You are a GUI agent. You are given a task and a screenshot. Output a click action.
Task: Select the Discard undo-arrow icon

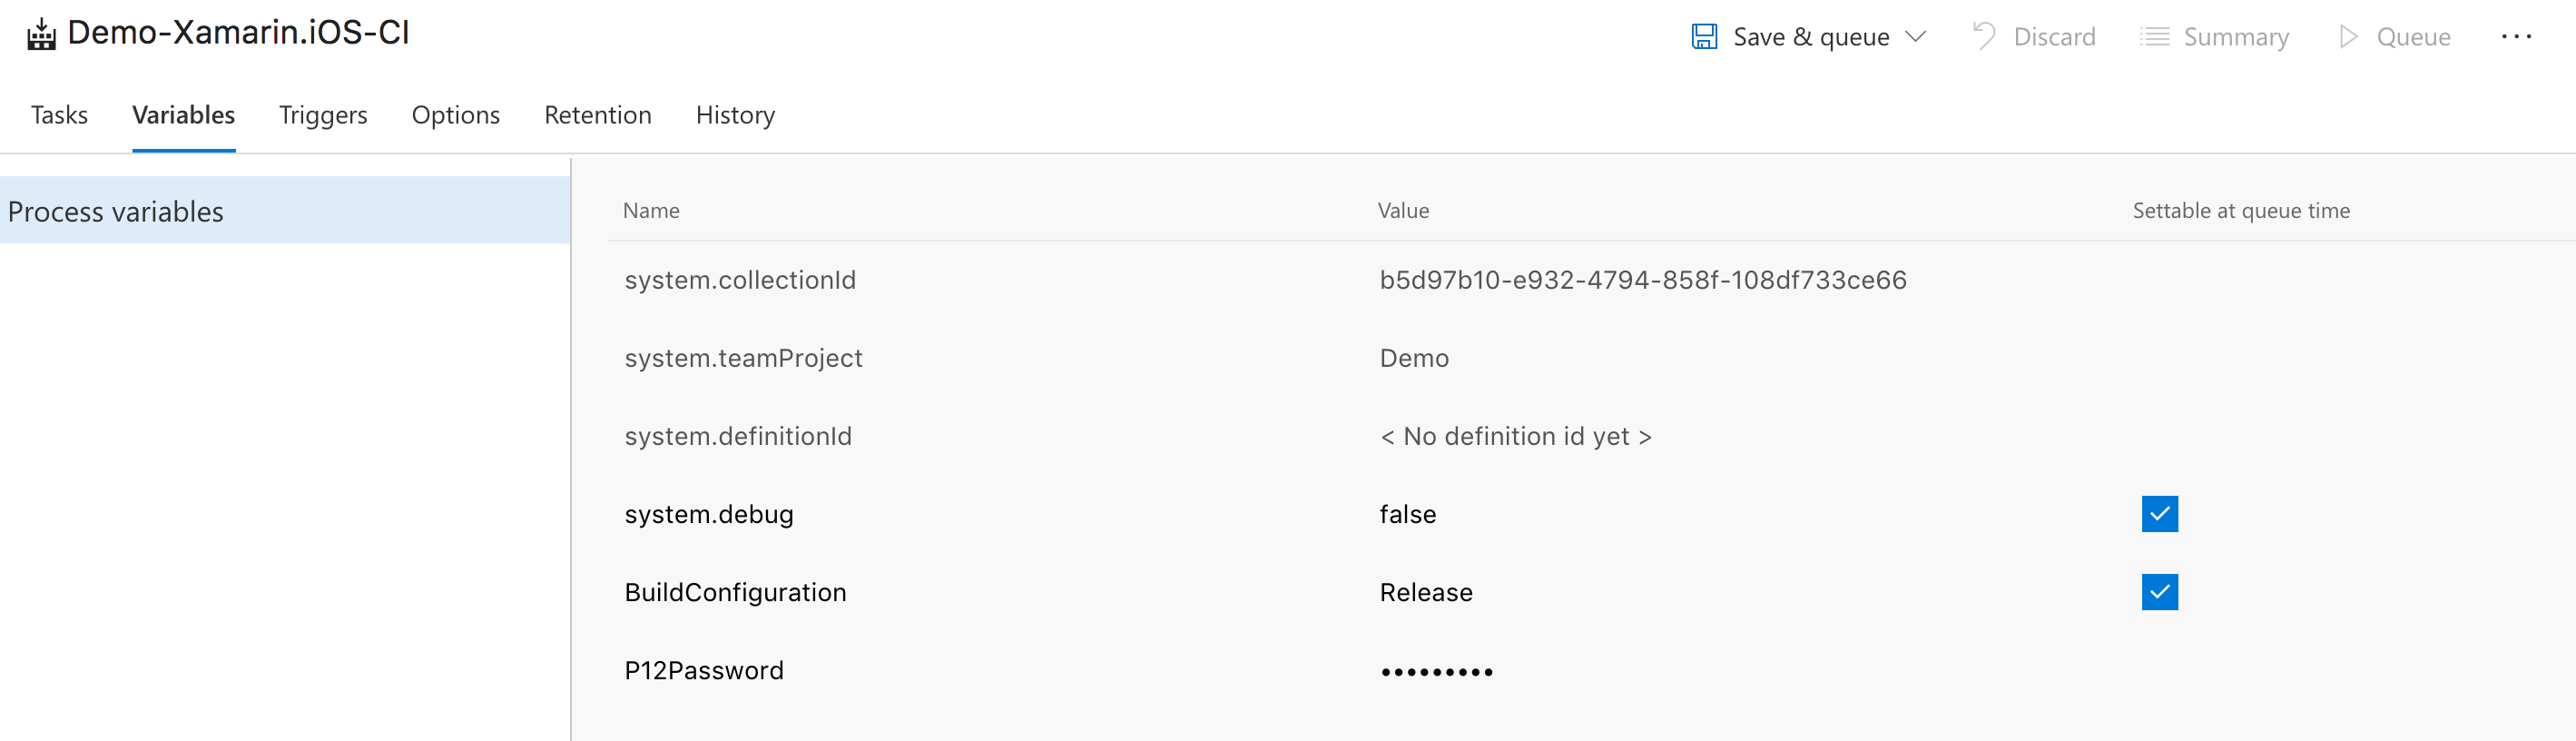click(x=1984, y=36)
